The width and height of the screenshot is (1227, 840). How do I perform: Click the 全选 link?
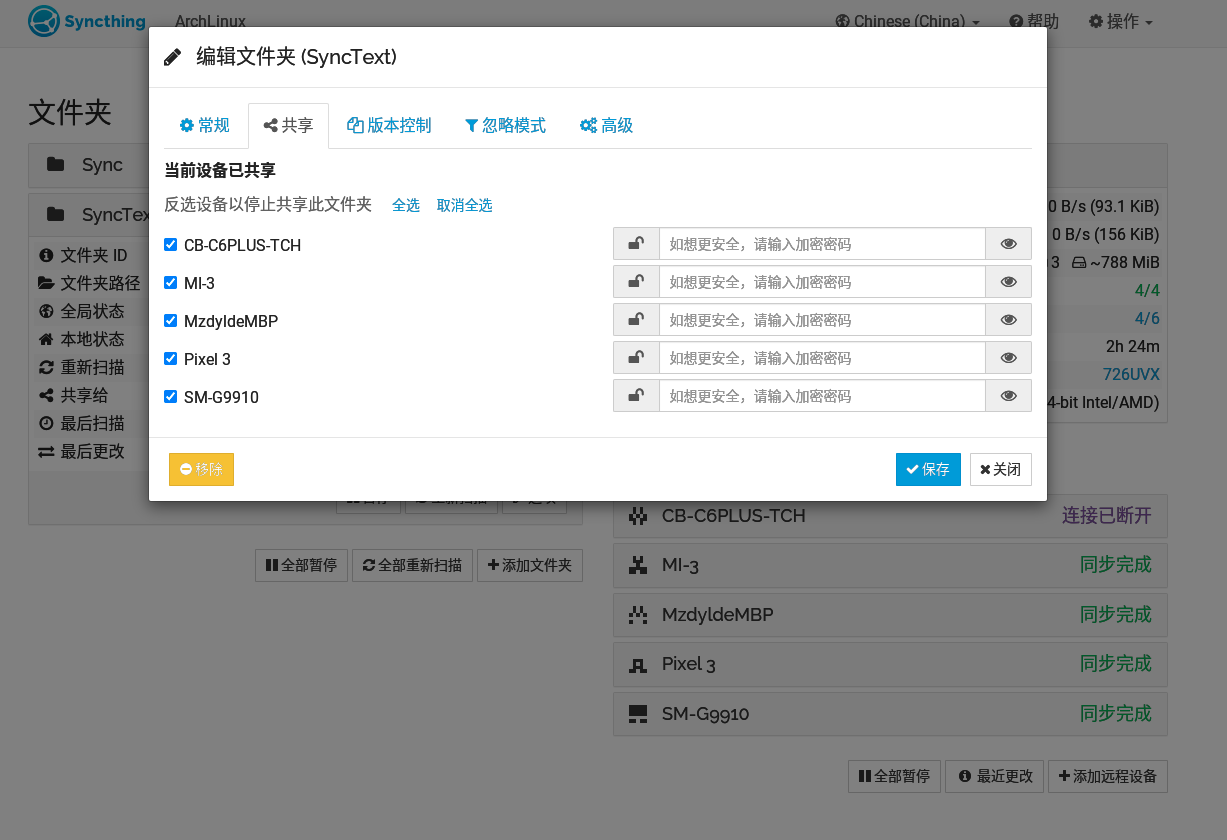[x=406, y=205]
